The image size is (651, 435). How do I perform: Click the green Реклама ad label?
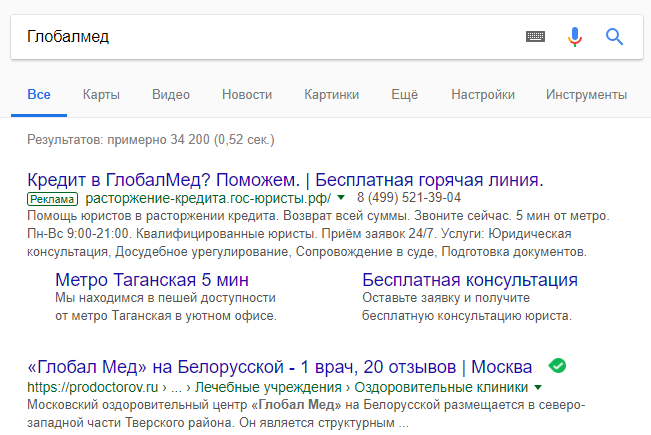[x=51, y=199]
